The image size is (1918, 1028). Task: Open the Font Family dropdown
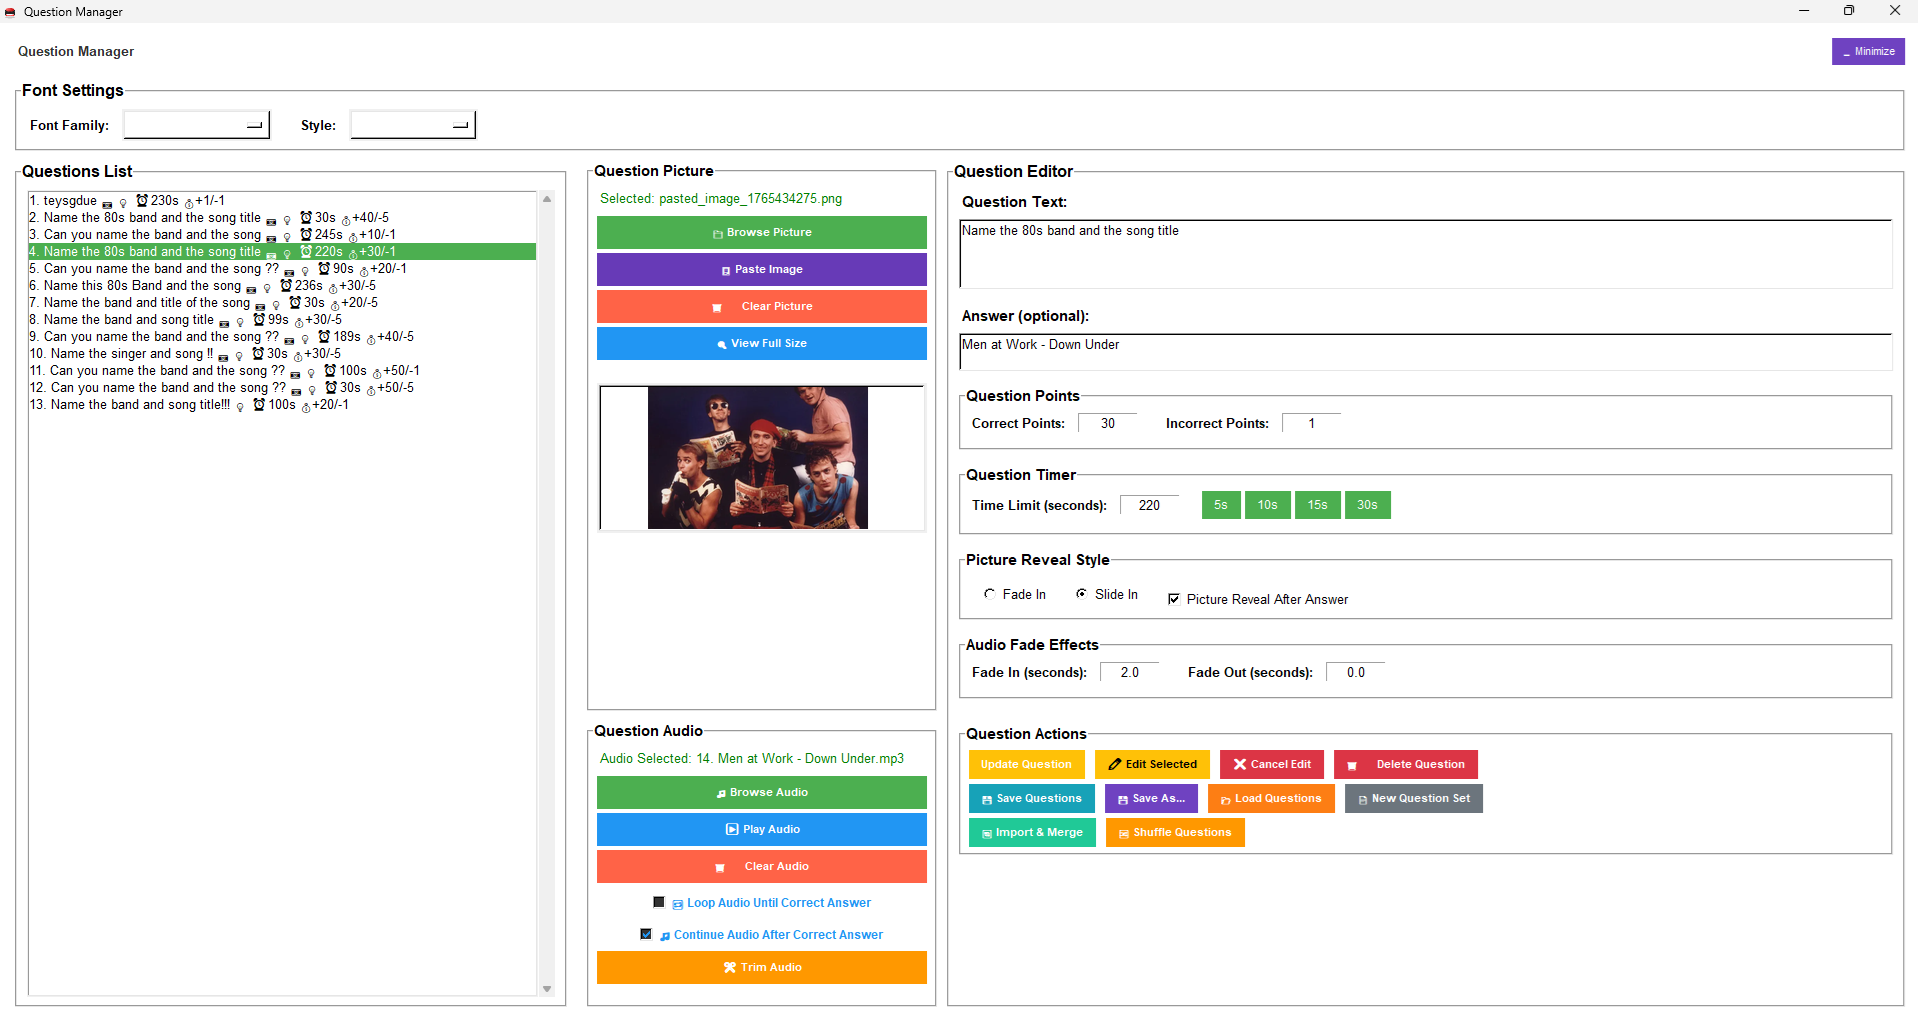point(197,125)
